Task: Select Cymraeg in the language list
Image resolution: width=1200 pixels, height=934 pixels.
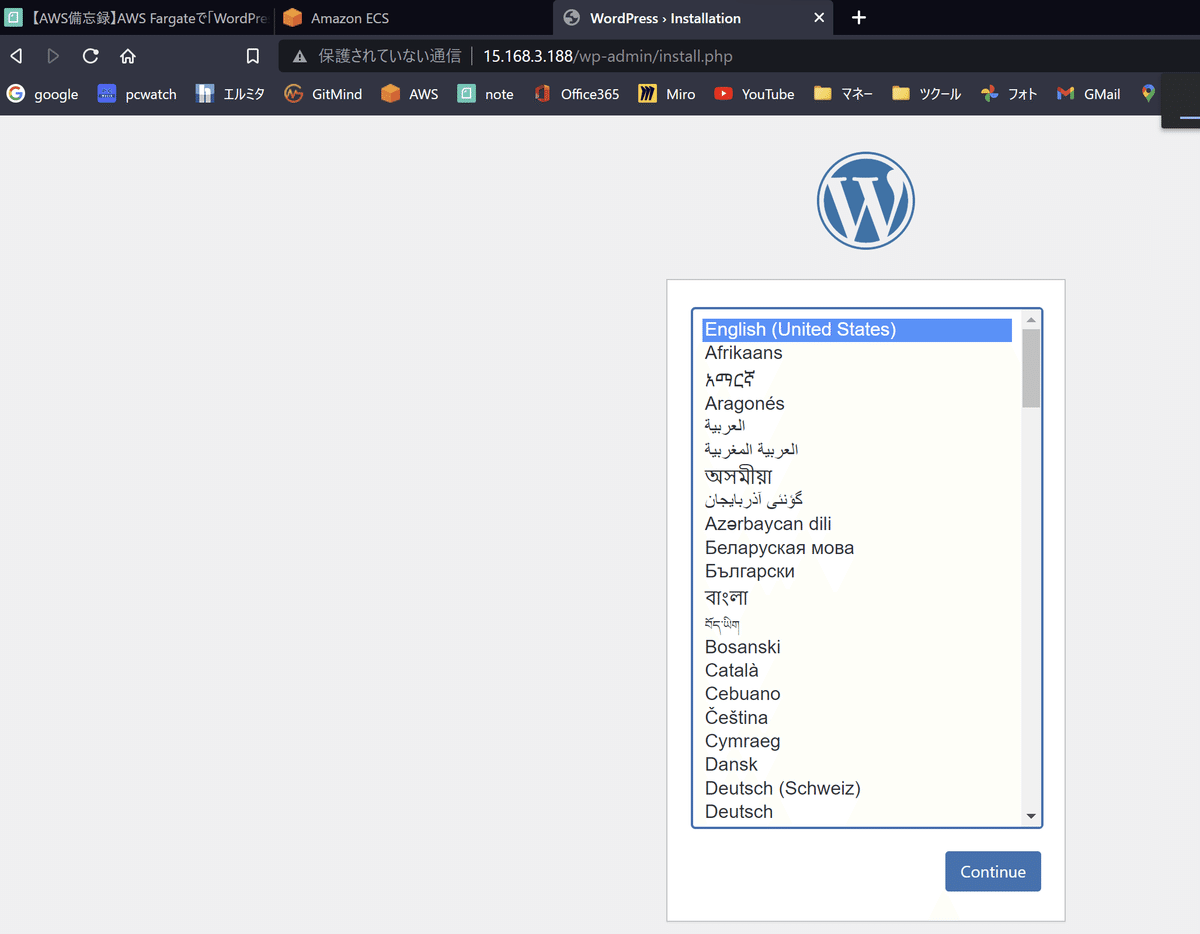Action: coord(857,741)
